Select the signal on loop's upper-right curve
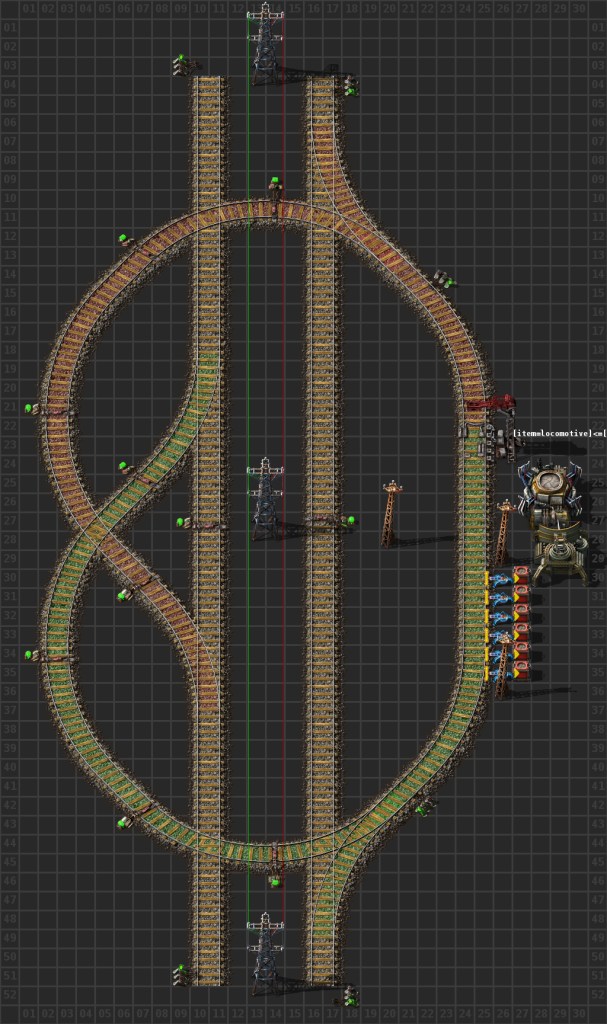 pos(444,280)
